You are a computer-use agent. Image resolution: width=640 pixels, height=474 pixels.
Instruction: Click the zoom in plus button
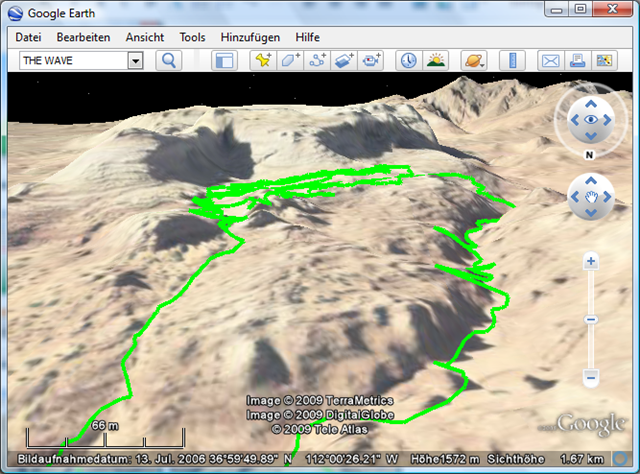pyautogui.click(x=591, y=262)
